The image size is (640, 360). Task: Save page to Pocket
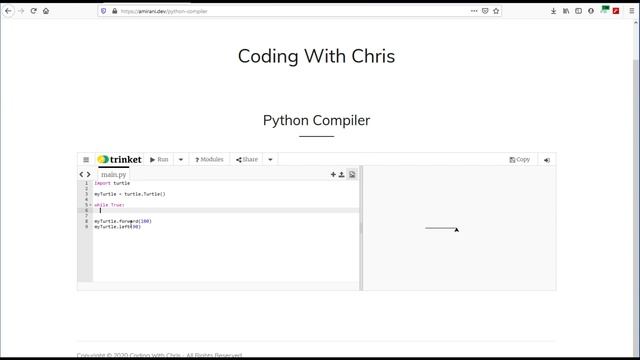tap(485, 11)
